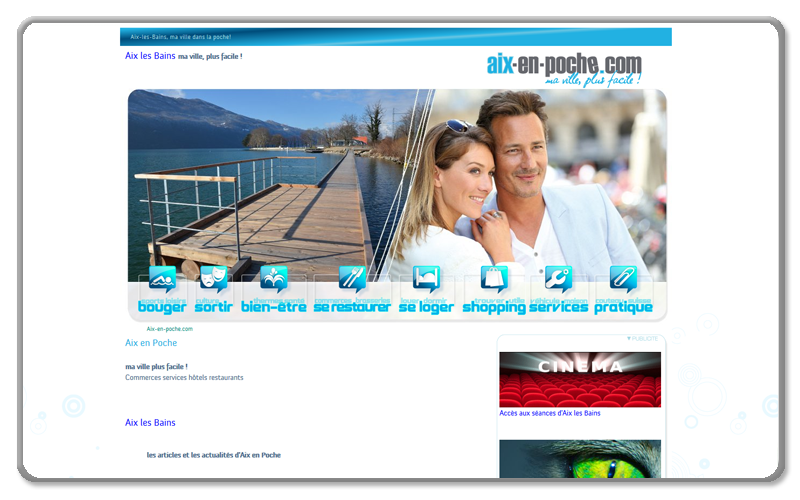Open the Aix en Poche heading link

151,343
